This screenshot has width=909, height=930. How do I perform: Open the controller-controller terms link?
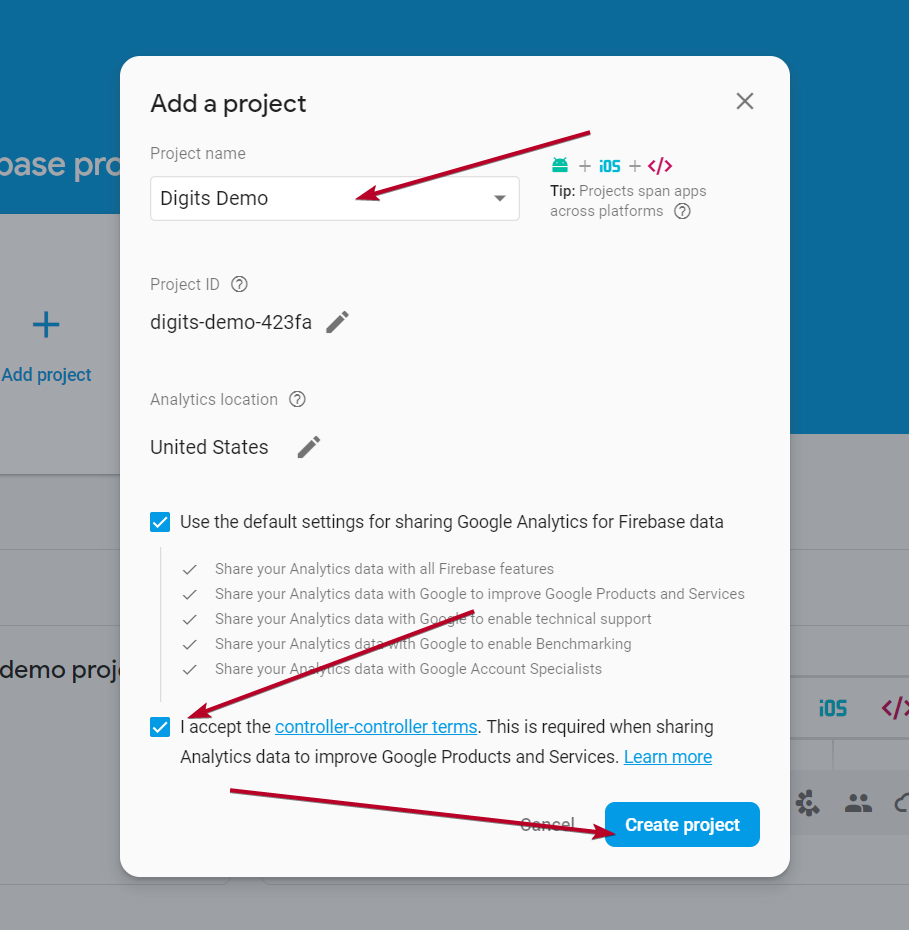pos(376,727)
